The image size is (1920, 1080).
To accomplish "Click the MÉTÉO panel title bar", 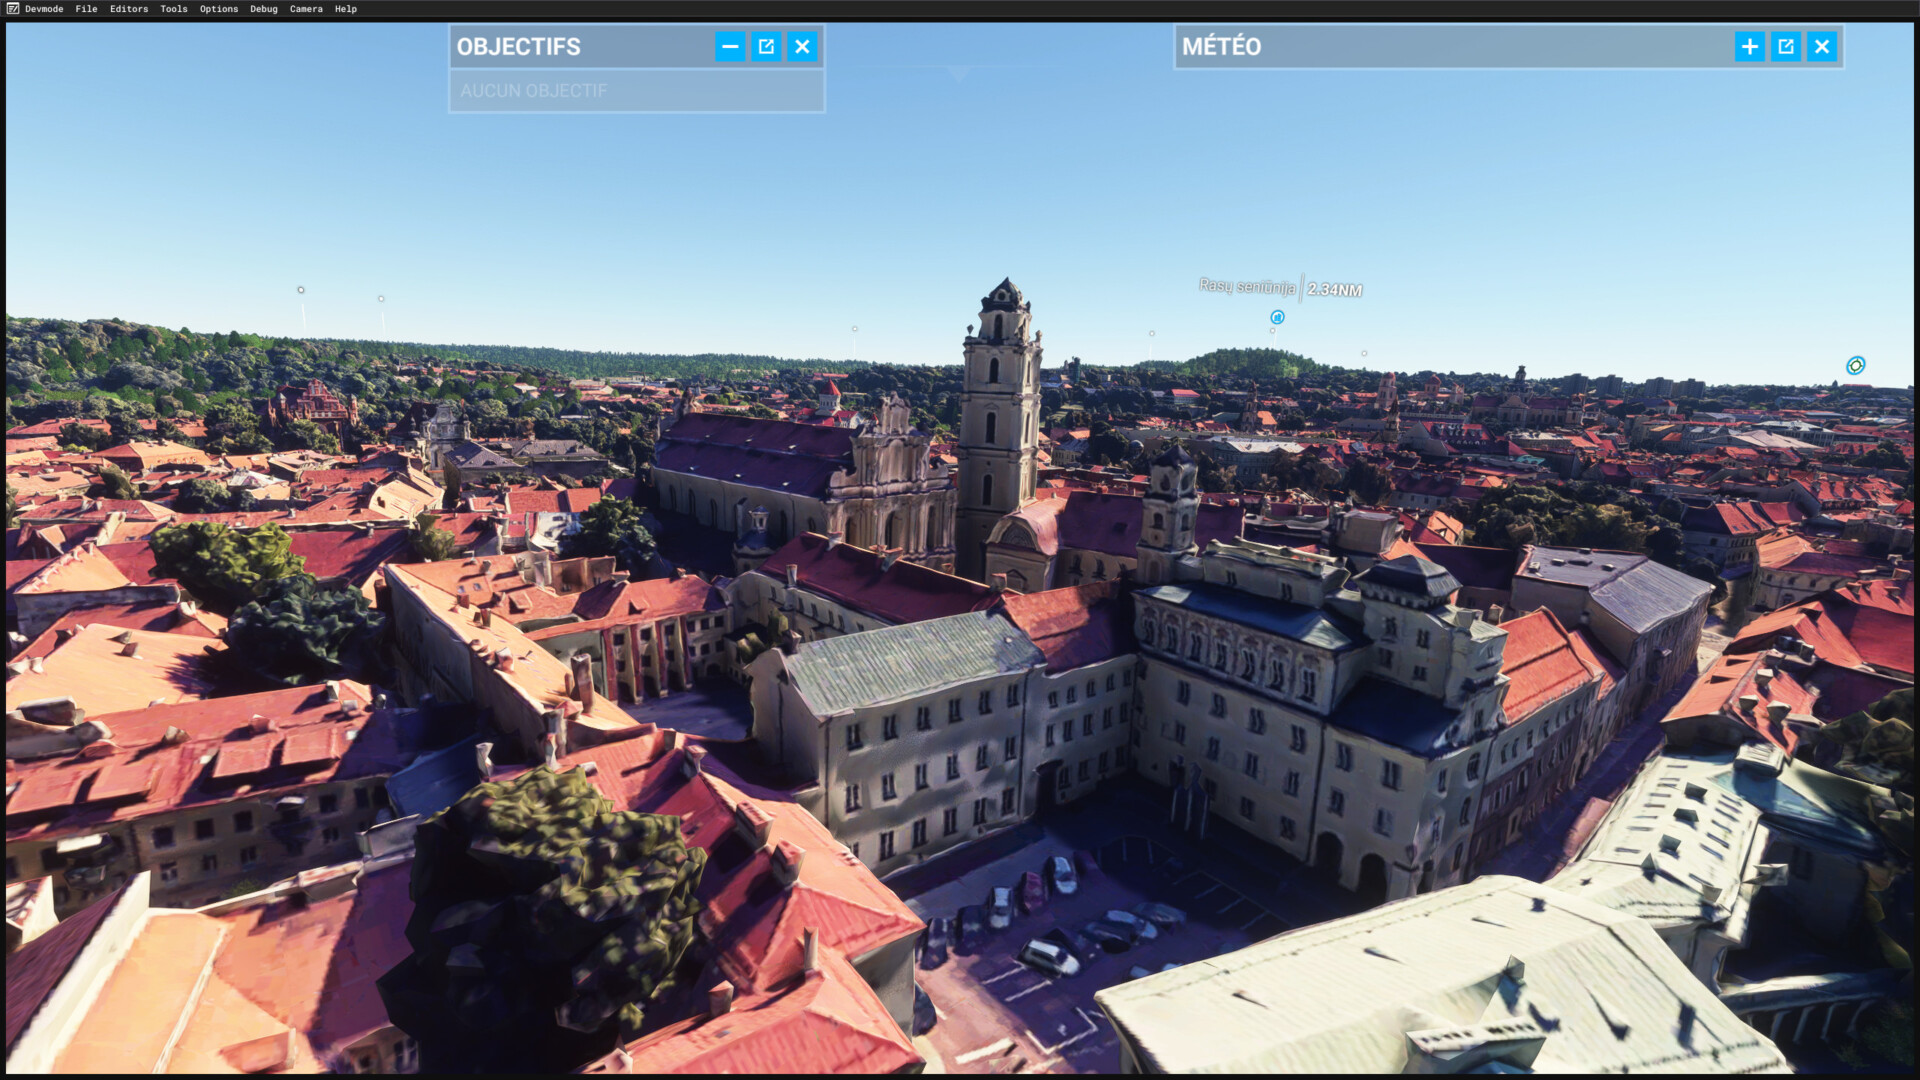I will pos(1450,46).
